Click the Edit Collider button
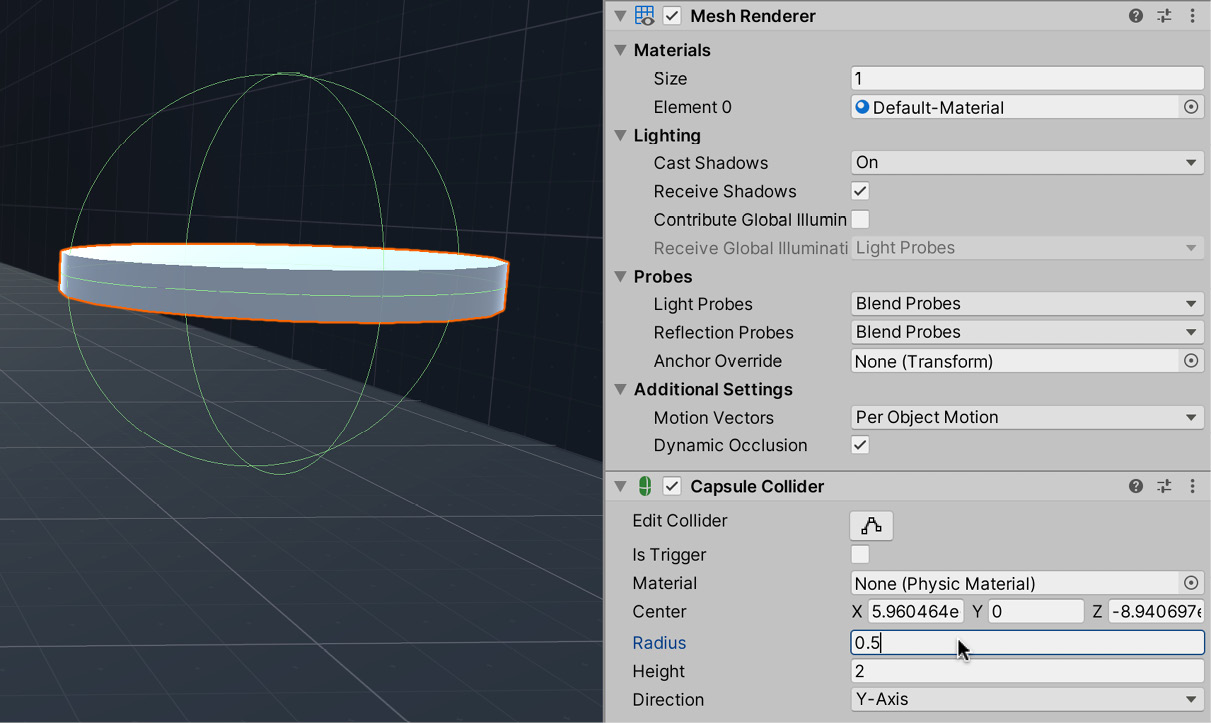 (x=871, y=526)
